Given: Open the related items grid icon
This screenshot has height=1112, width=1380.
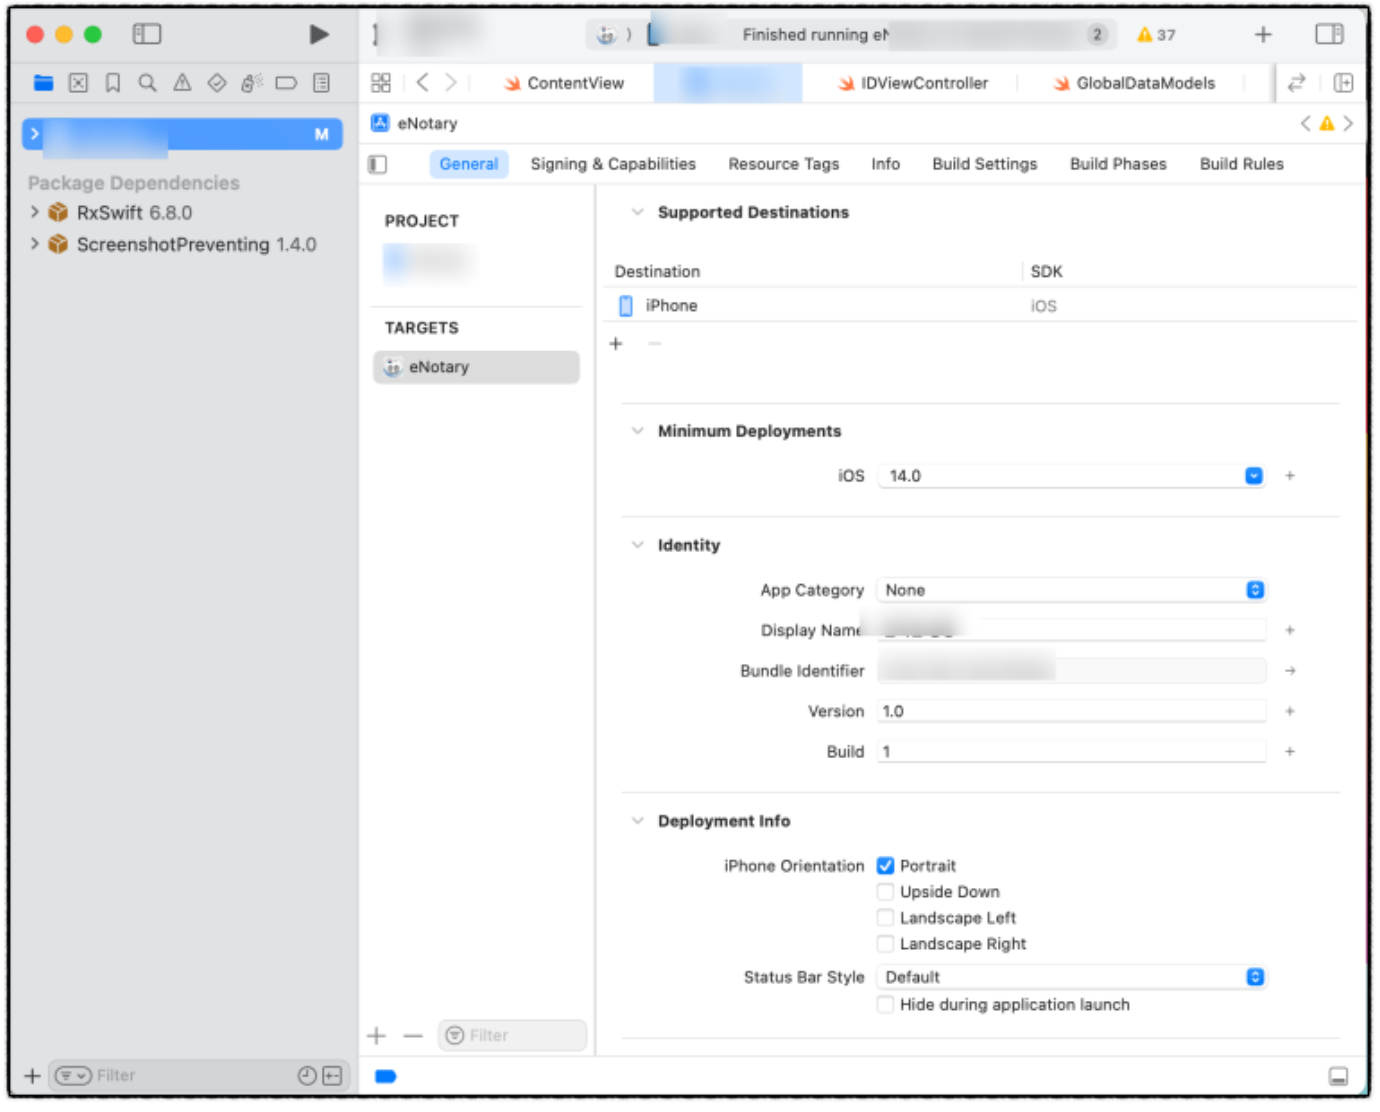Looking at the screenshot, I should [381, 83].
